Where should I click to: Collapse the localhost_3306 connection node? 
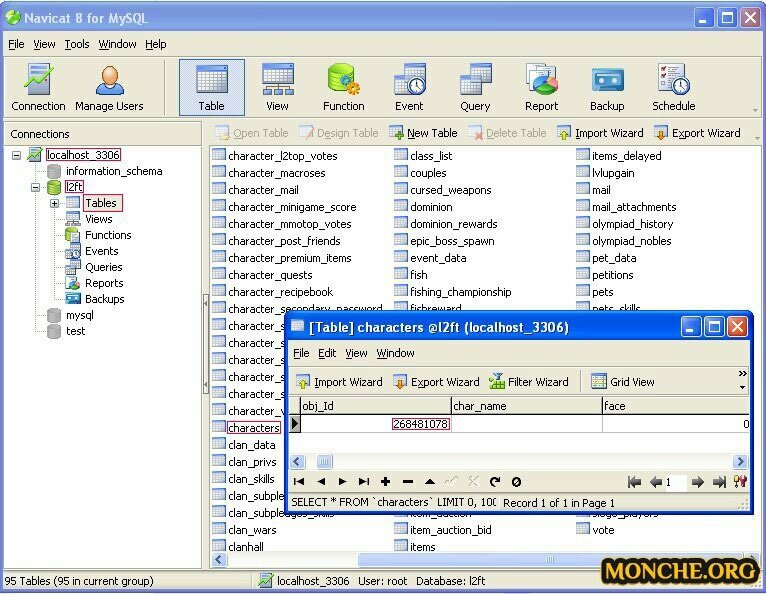tap(17, 155)
